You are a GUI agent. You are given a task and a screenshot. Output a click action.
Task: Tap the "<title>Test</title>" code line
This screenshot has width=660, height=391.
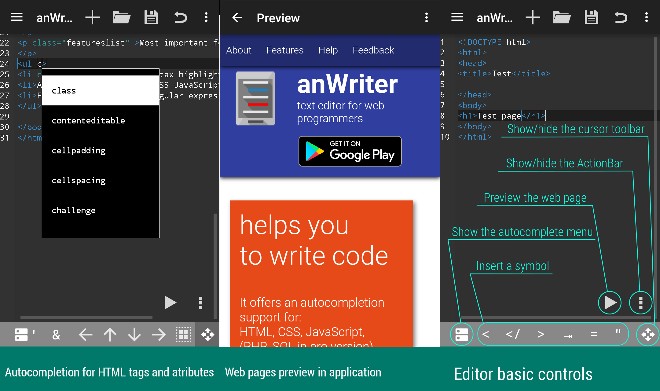pyautogui.click(x=504, y=73)
